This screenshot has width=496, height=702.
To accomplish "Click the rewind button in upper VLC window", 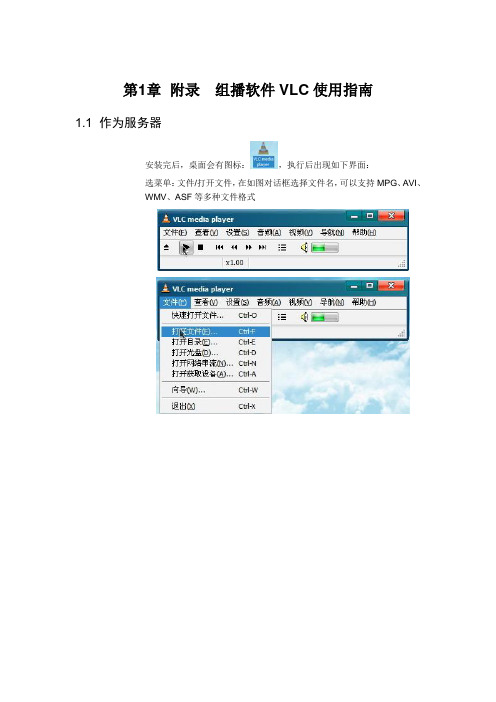I will [x=234, y=247].
